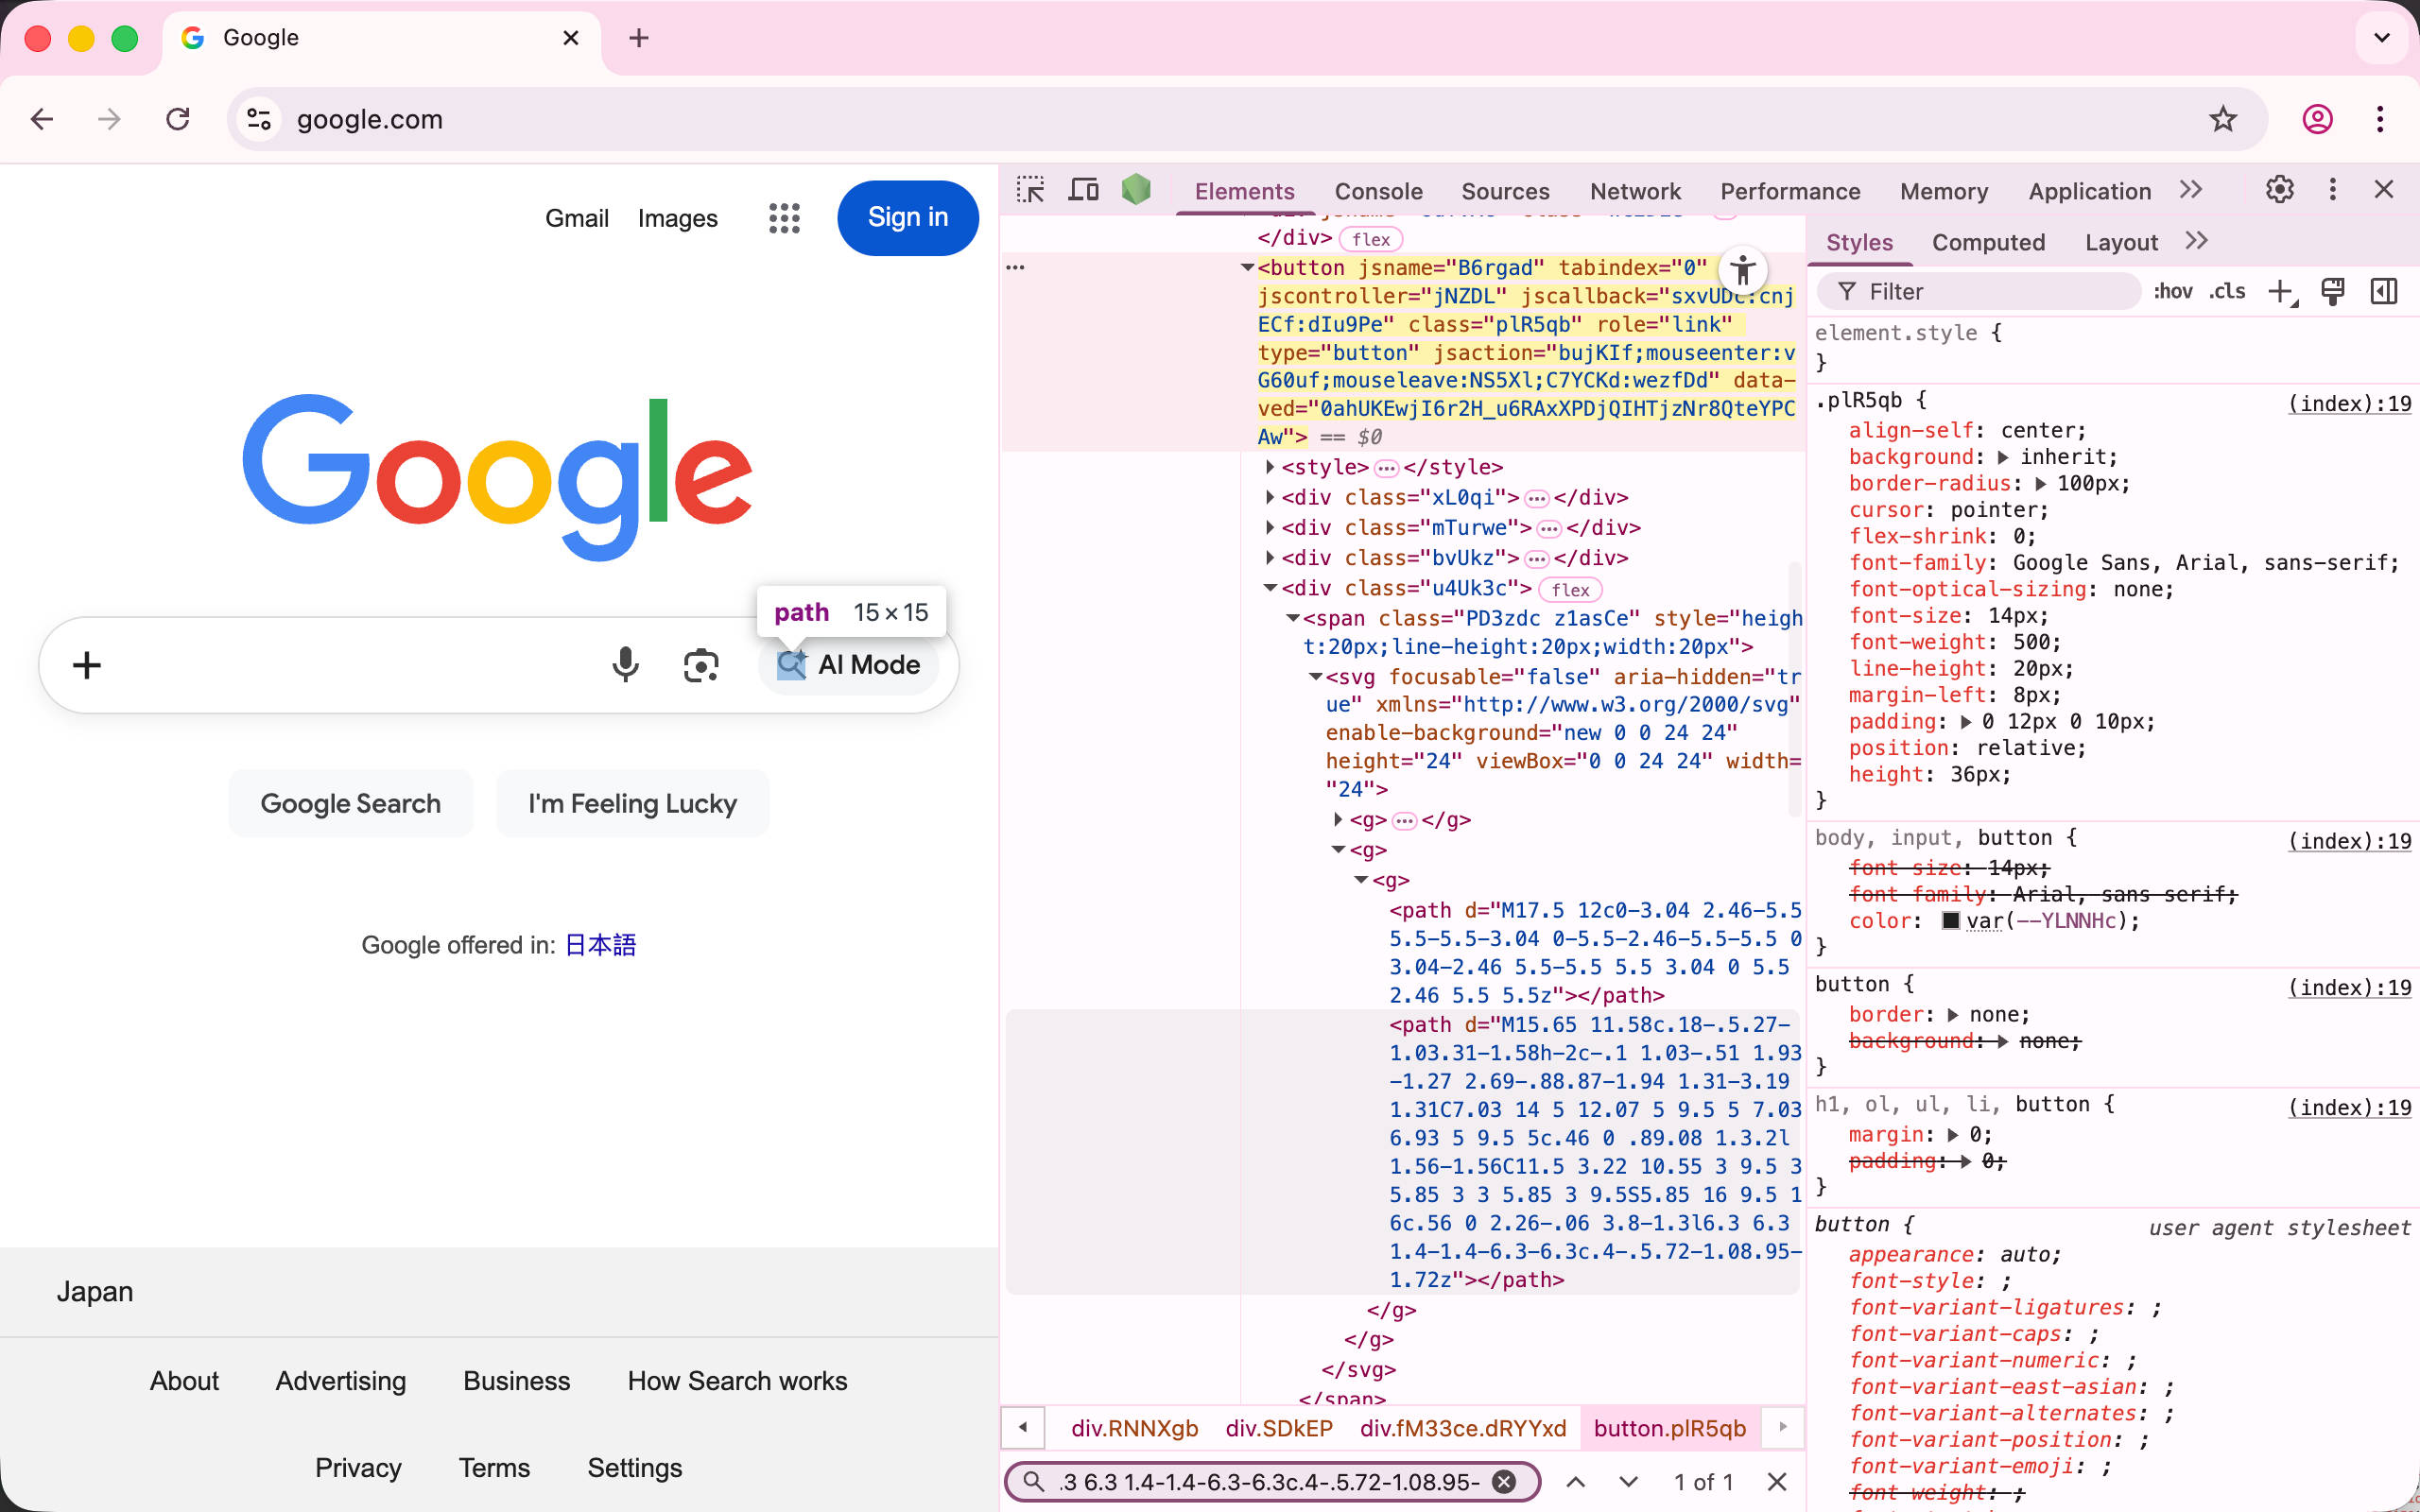The image size is (2420, 1512).
Task: Open the Computed styles tab
Action: (x=1987, y=242)
